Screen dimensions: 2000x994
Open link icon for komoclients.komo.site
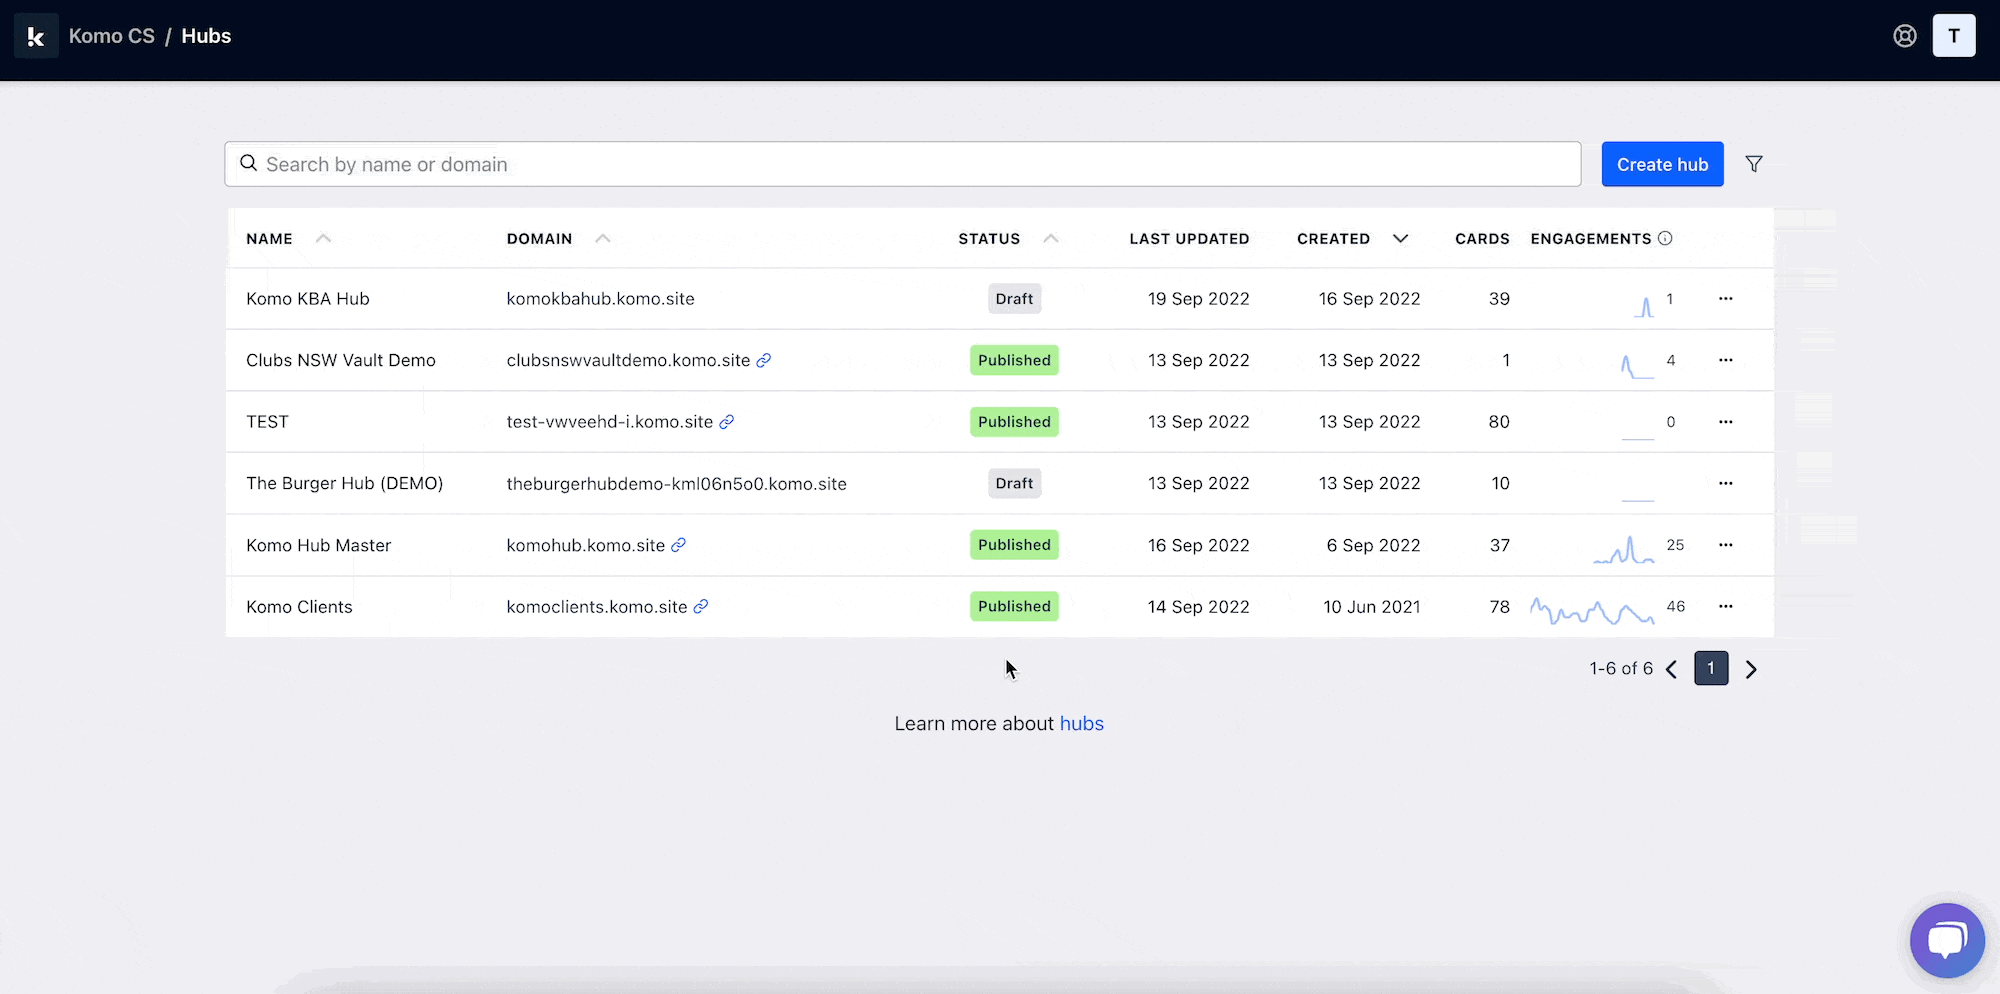tap(701, 606)
